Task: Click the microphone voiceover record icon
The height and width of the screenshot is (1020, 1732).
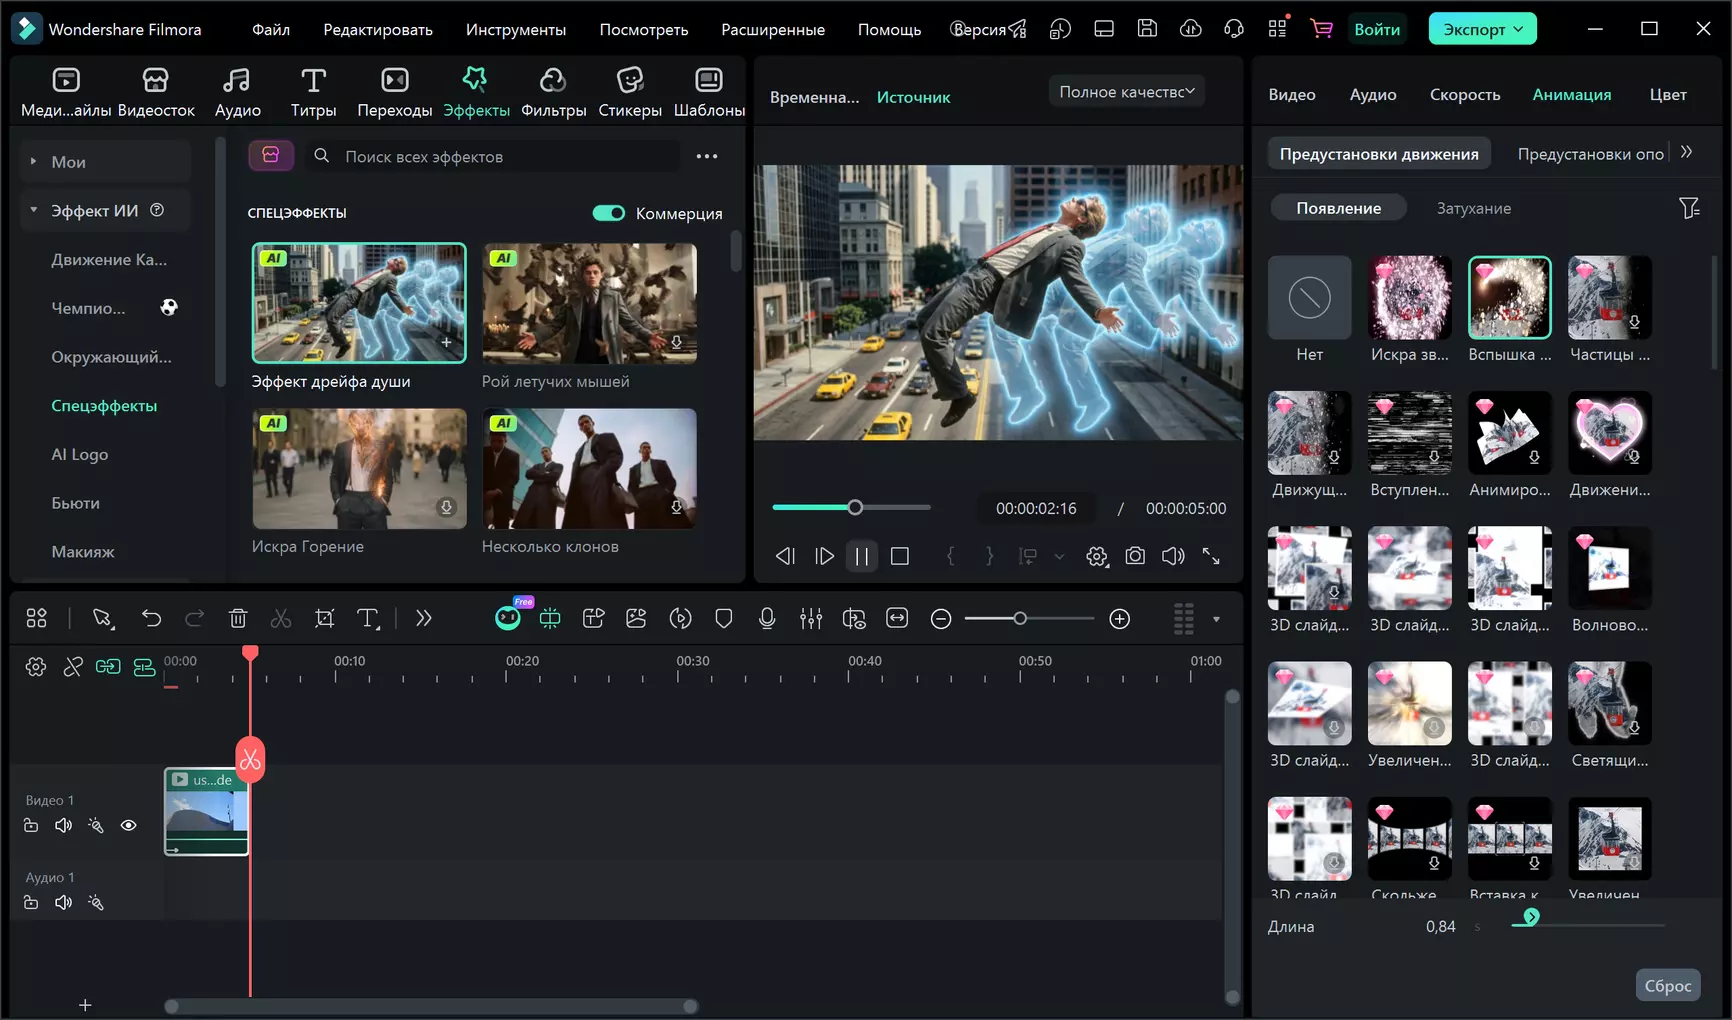Action: (x=767, y=619)
